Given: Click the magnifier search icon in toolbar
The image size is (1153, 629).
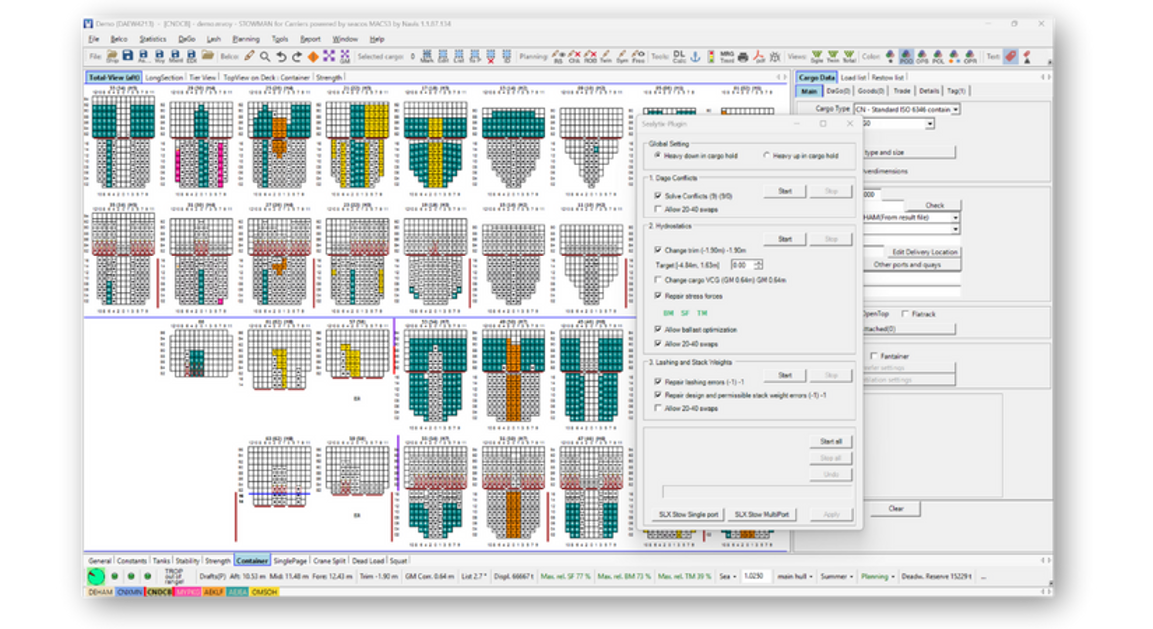Looking at the screenshot, I should click(x=265, y=57).
